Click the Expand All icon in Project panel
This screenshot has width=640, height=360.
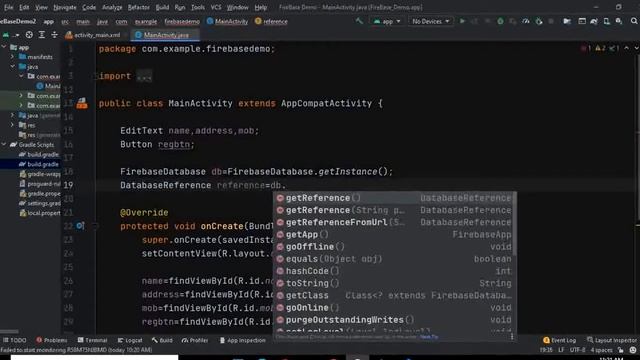(42, 35)
